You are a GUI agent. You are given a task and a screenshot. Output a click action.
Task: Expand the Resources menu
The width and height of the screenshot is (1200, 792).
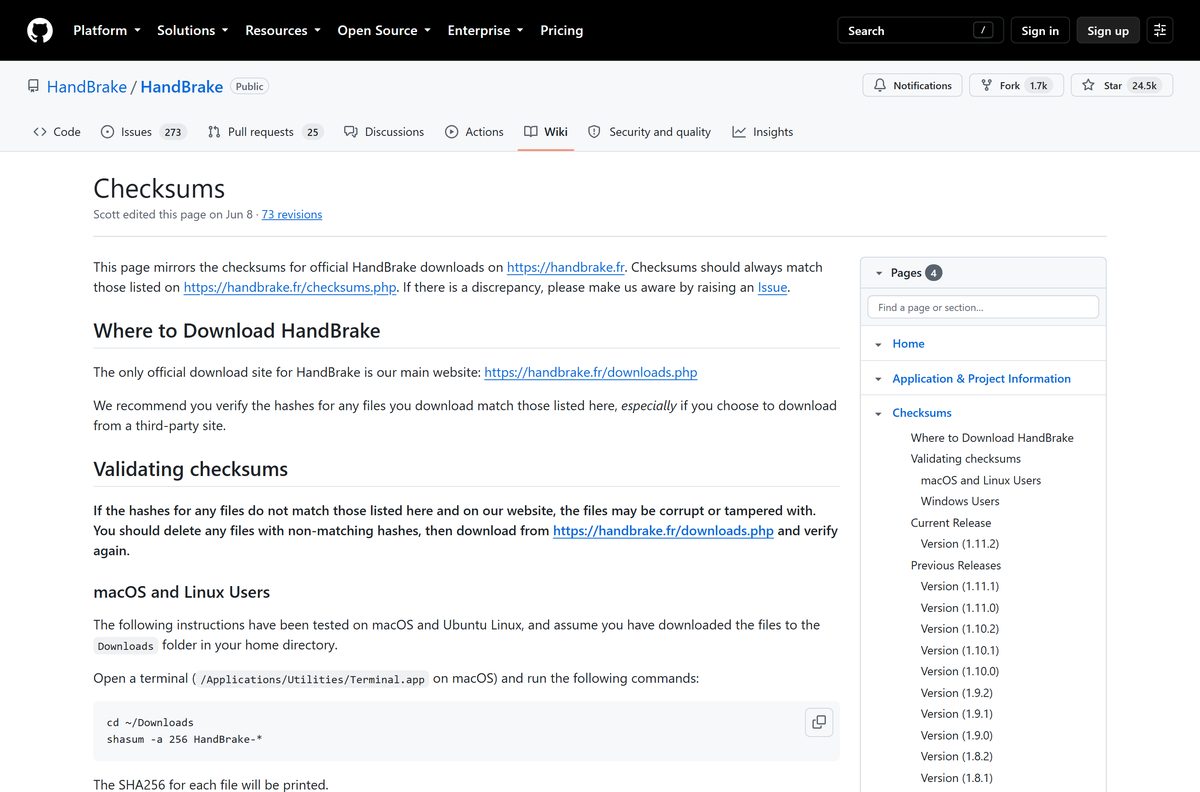pyautogui.click(x=283, y=31)
